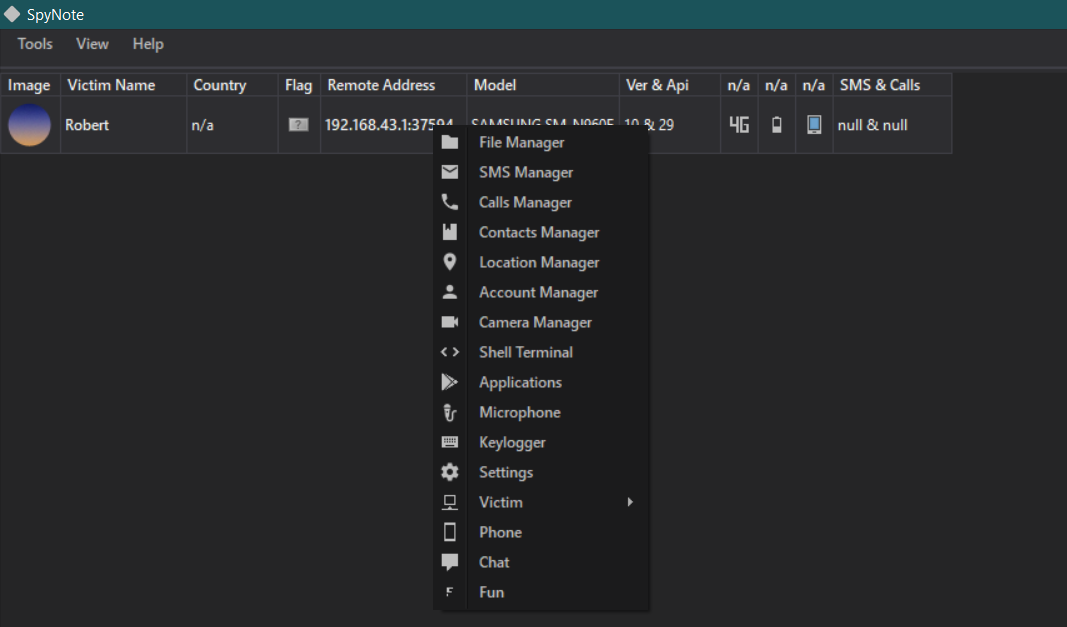1067x627 pixels.
Task: Click the Remote Address column header
Action: 393,85
